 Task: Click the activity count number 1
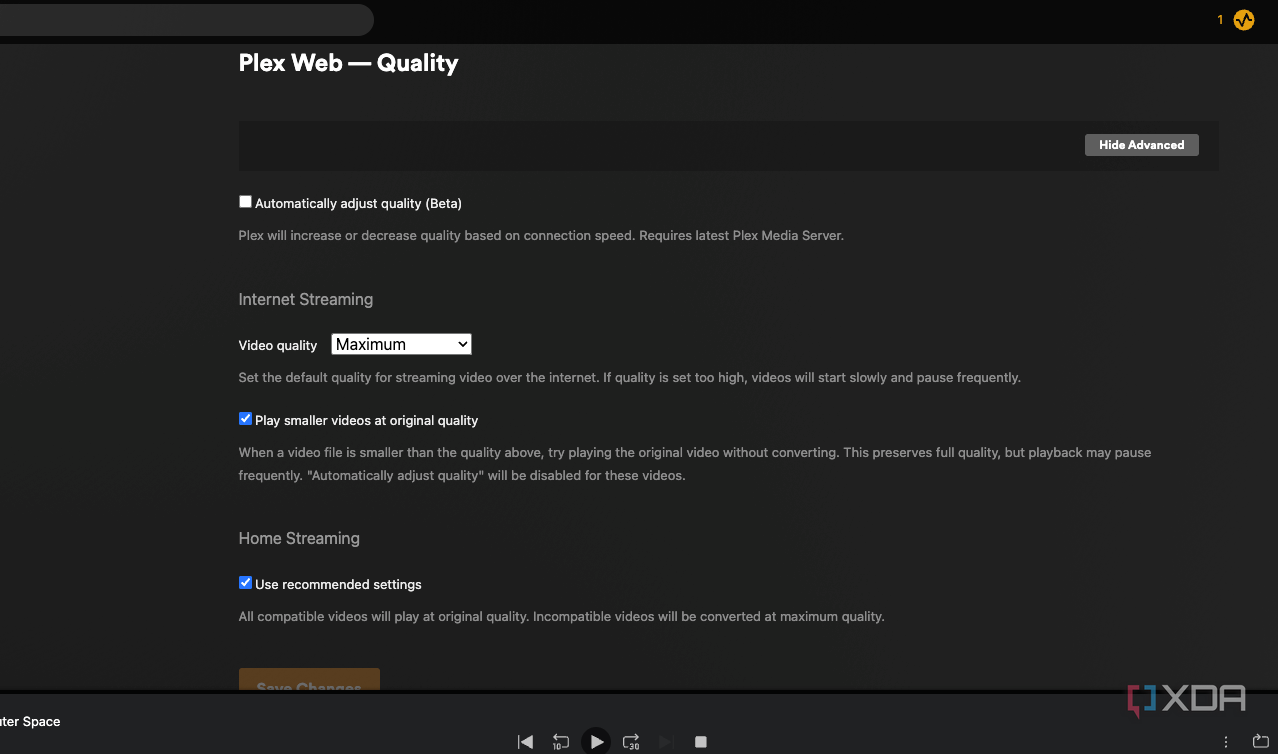coord(1220,20)
